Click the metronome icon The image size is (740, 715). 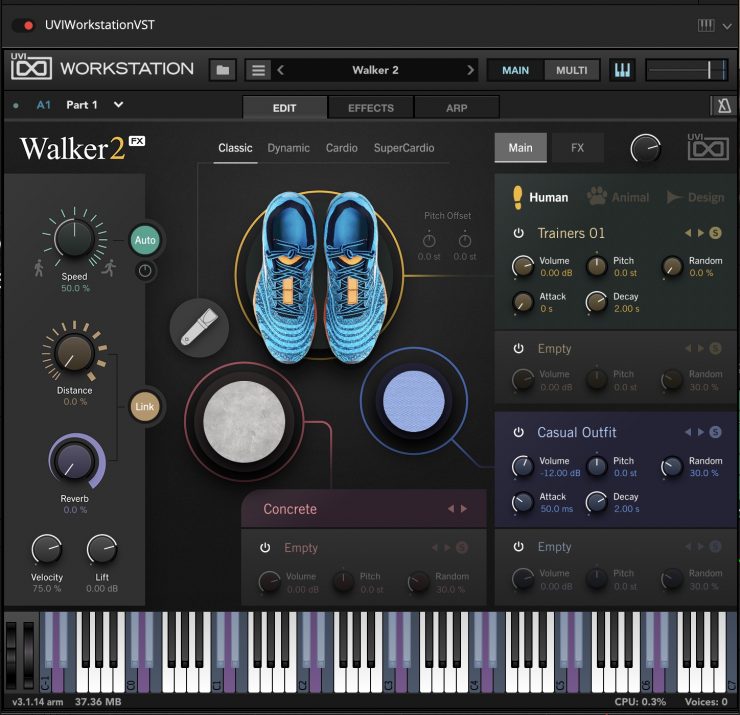pyautogui.click(x=723, y=106)
